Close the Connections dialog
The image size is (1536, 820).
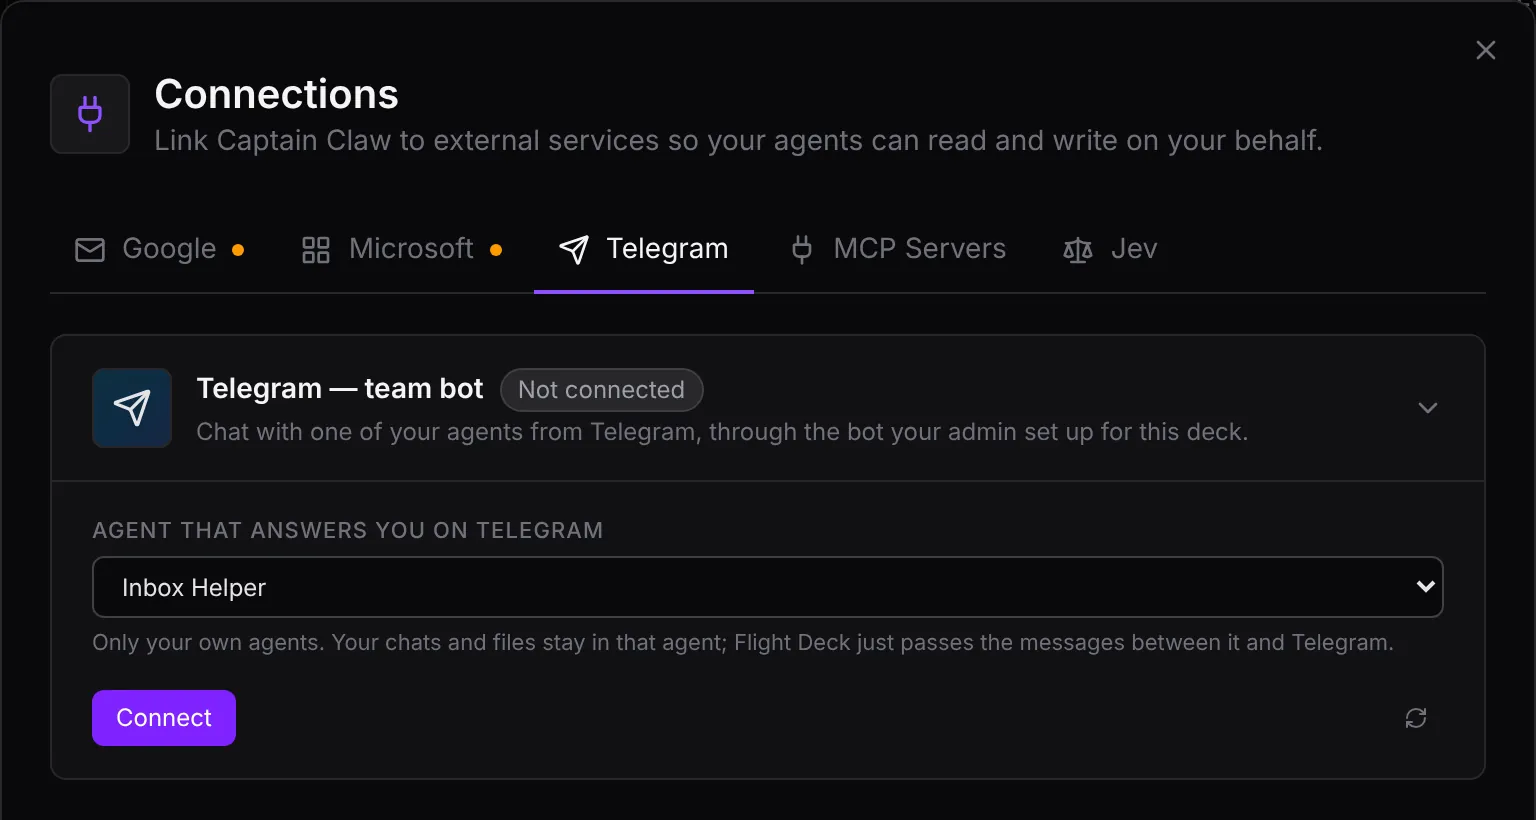tap(1486, 50)
